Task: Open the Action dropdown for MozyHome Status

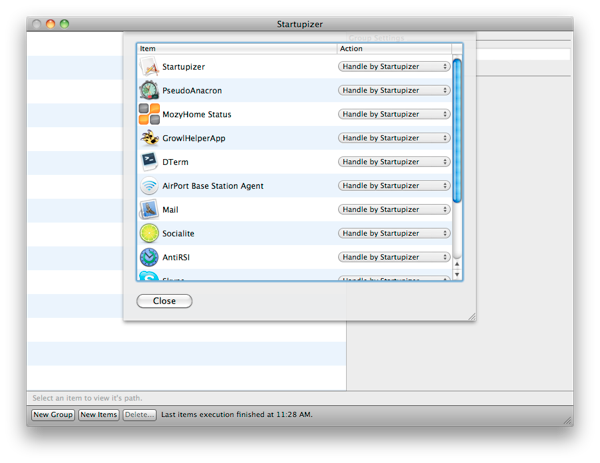Action: pos(394,114)
